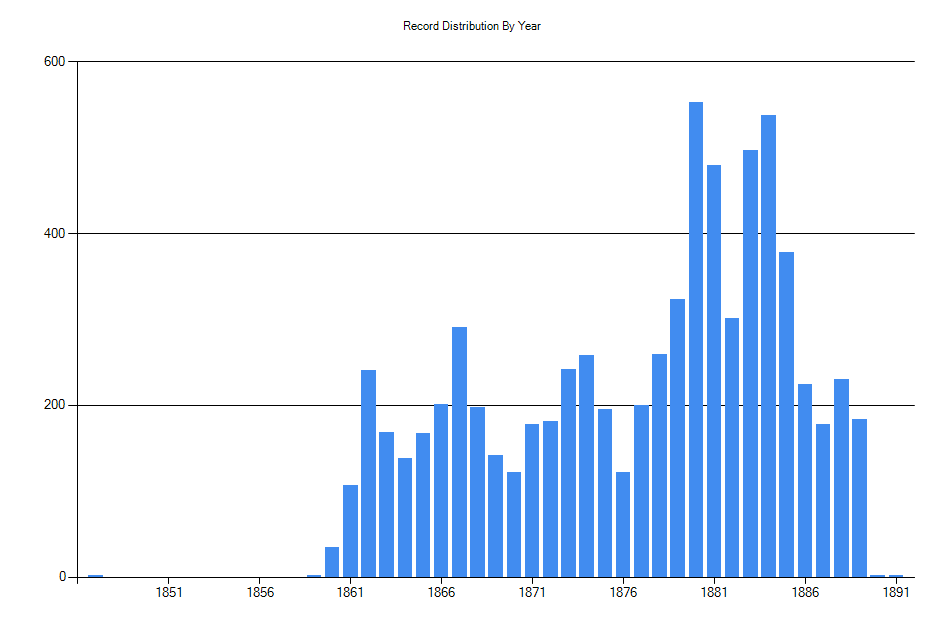
Task: Select the 1886 year label on the x-axis
Action: tap(805, 593)
